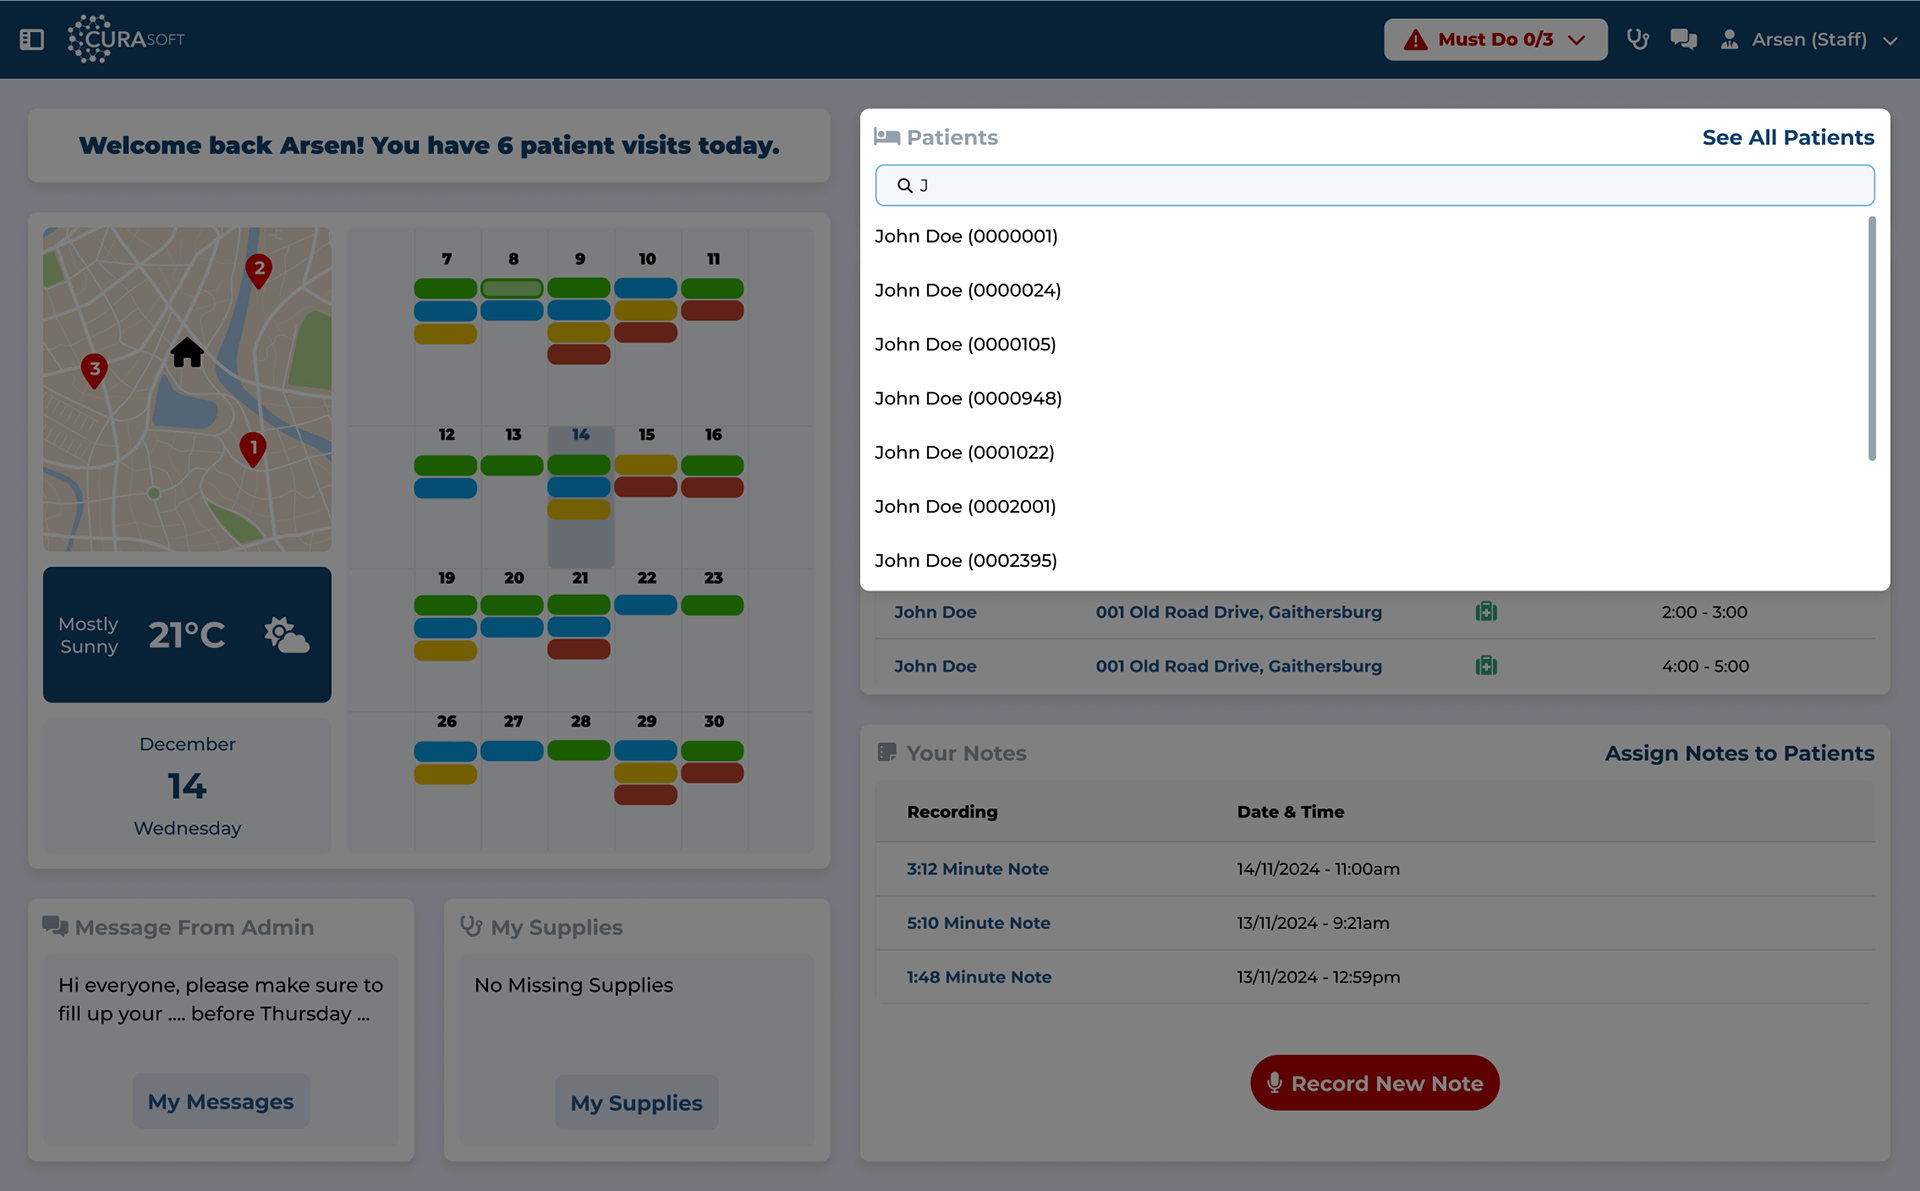Image resolution: width=1920 pixels, height=1191 pixels.
Task: Click map pin number 2
Action: point(259,268)
